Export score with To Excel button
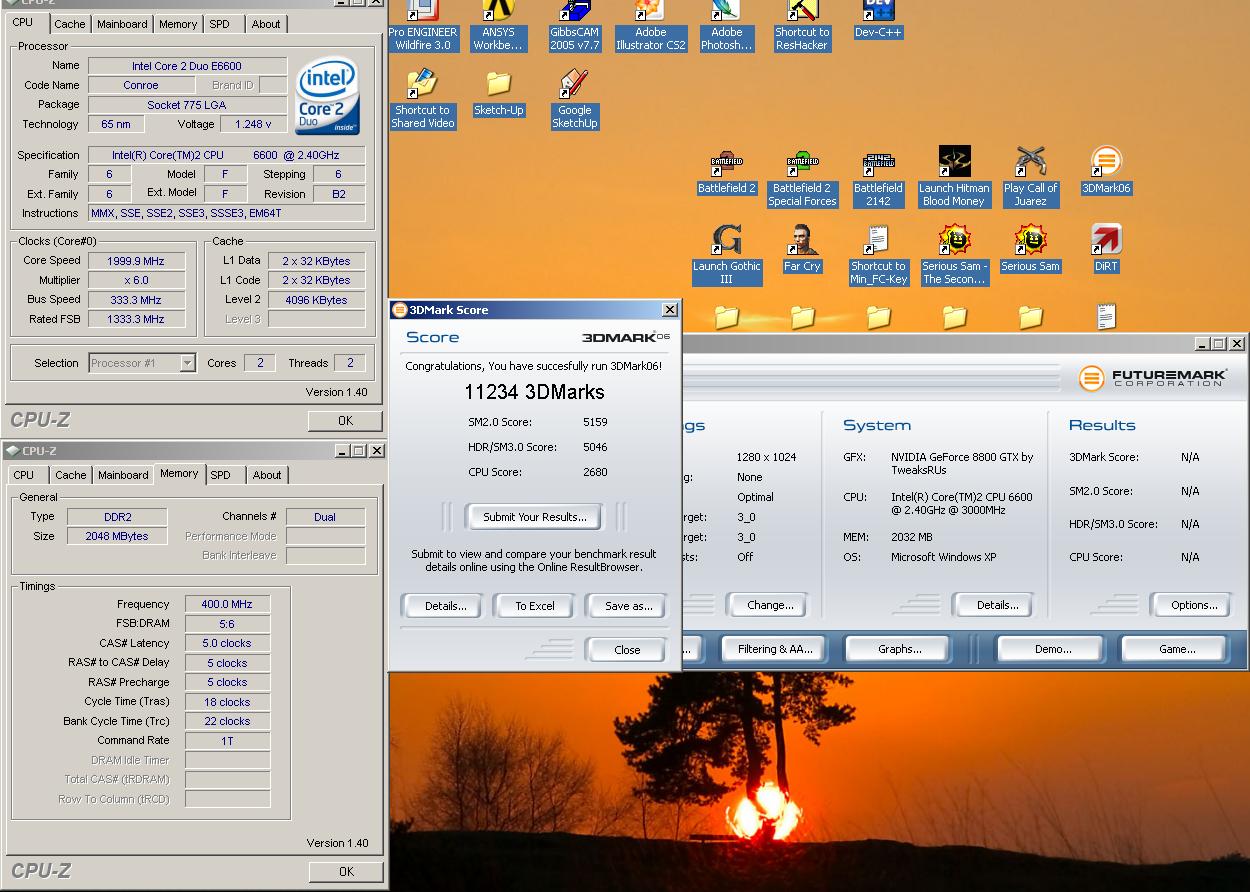Screen dimensions: 1250x892 535,605
